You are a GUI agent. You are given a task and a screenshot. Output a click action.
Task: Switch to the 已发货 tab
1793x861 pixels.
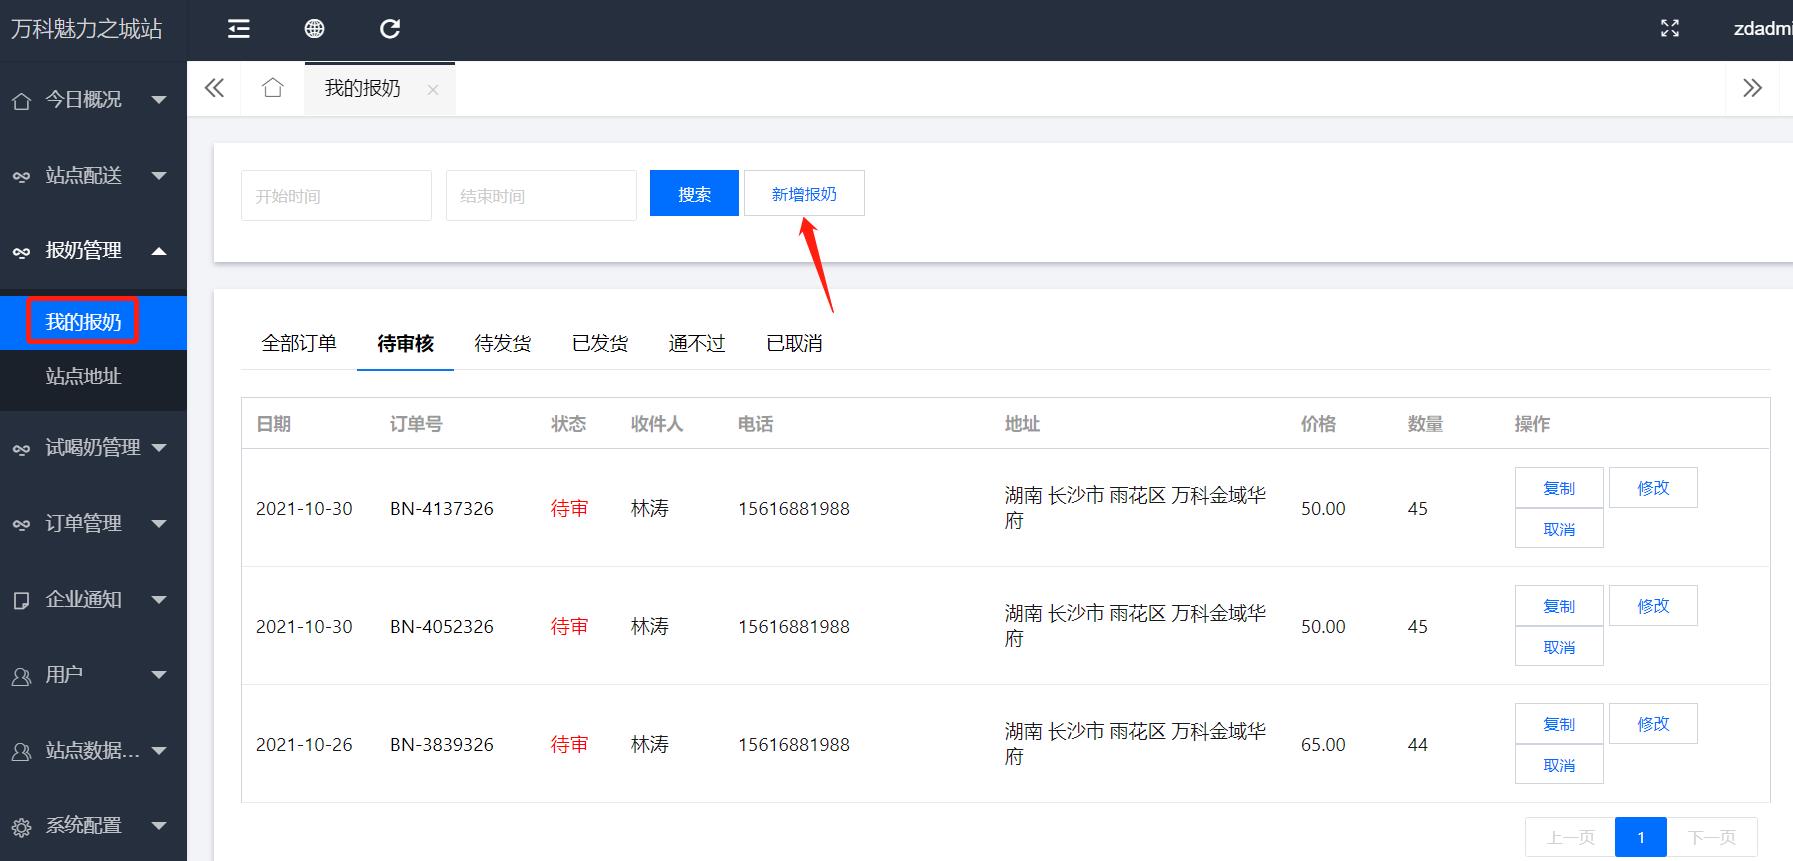pos(599,344)
